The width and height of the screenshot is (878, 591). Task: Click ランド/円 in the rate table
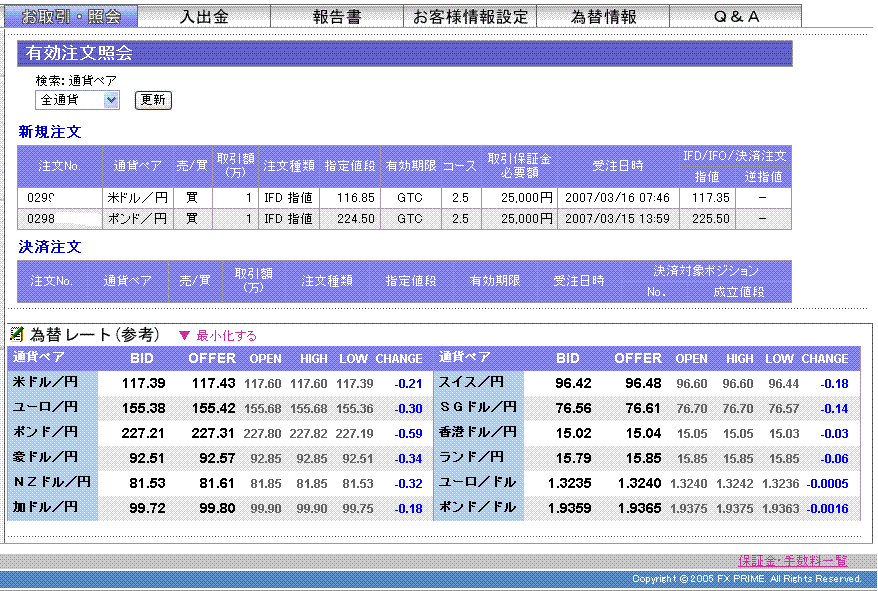tap(471, 457)
